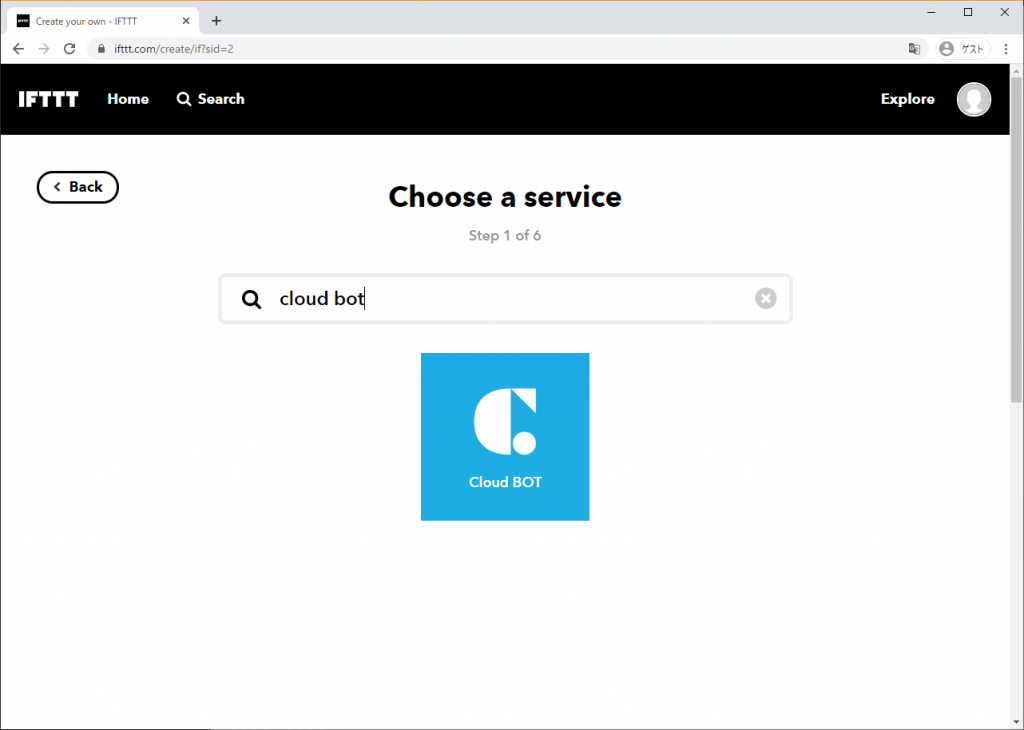Open the user profile avatar menu
1024x730 pixels.
974,99
